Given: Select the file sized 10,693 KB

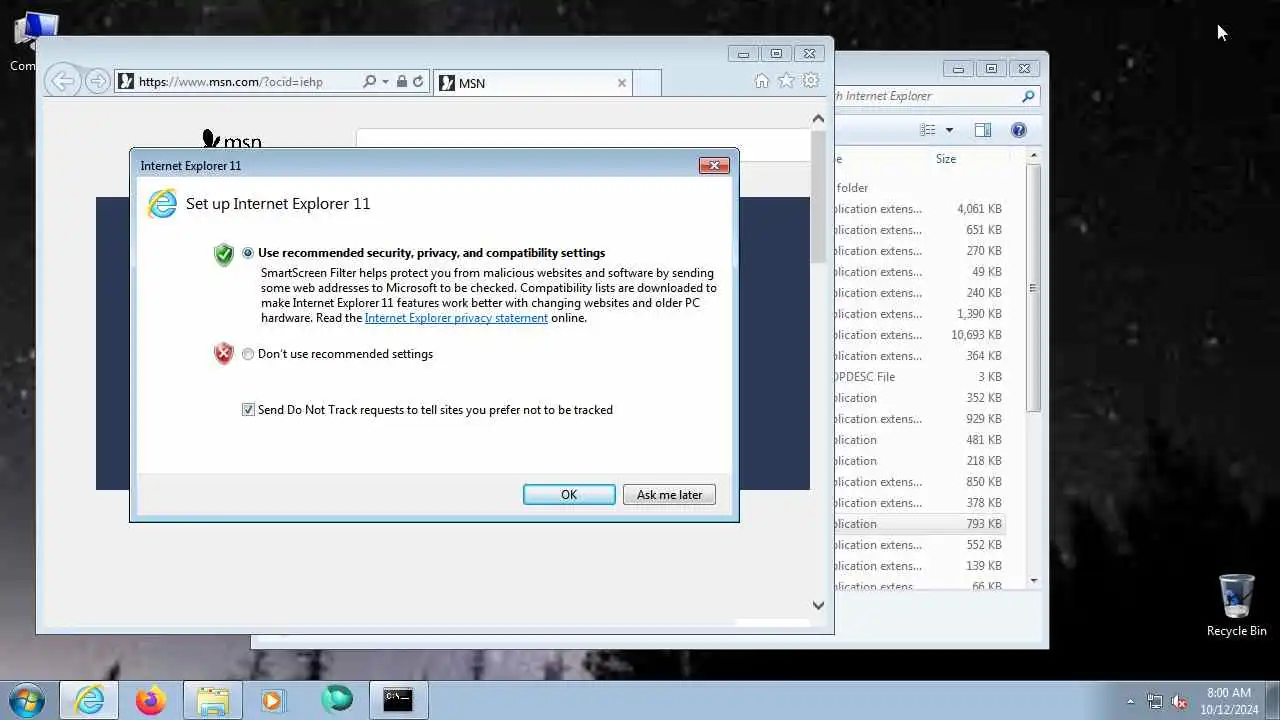Looking at the screenshot, I should click(x=920, y=335).
